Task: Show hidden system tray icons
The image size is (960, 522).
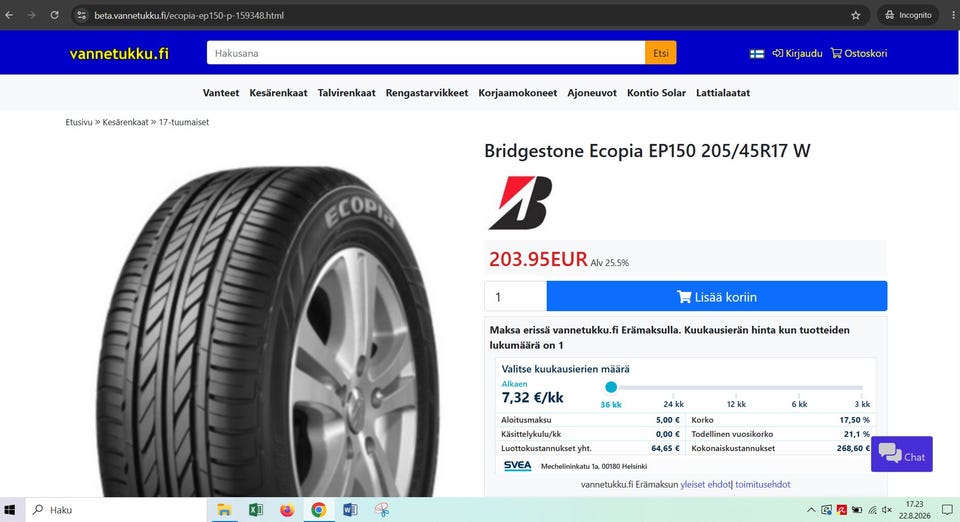Action: coord(811,510)
